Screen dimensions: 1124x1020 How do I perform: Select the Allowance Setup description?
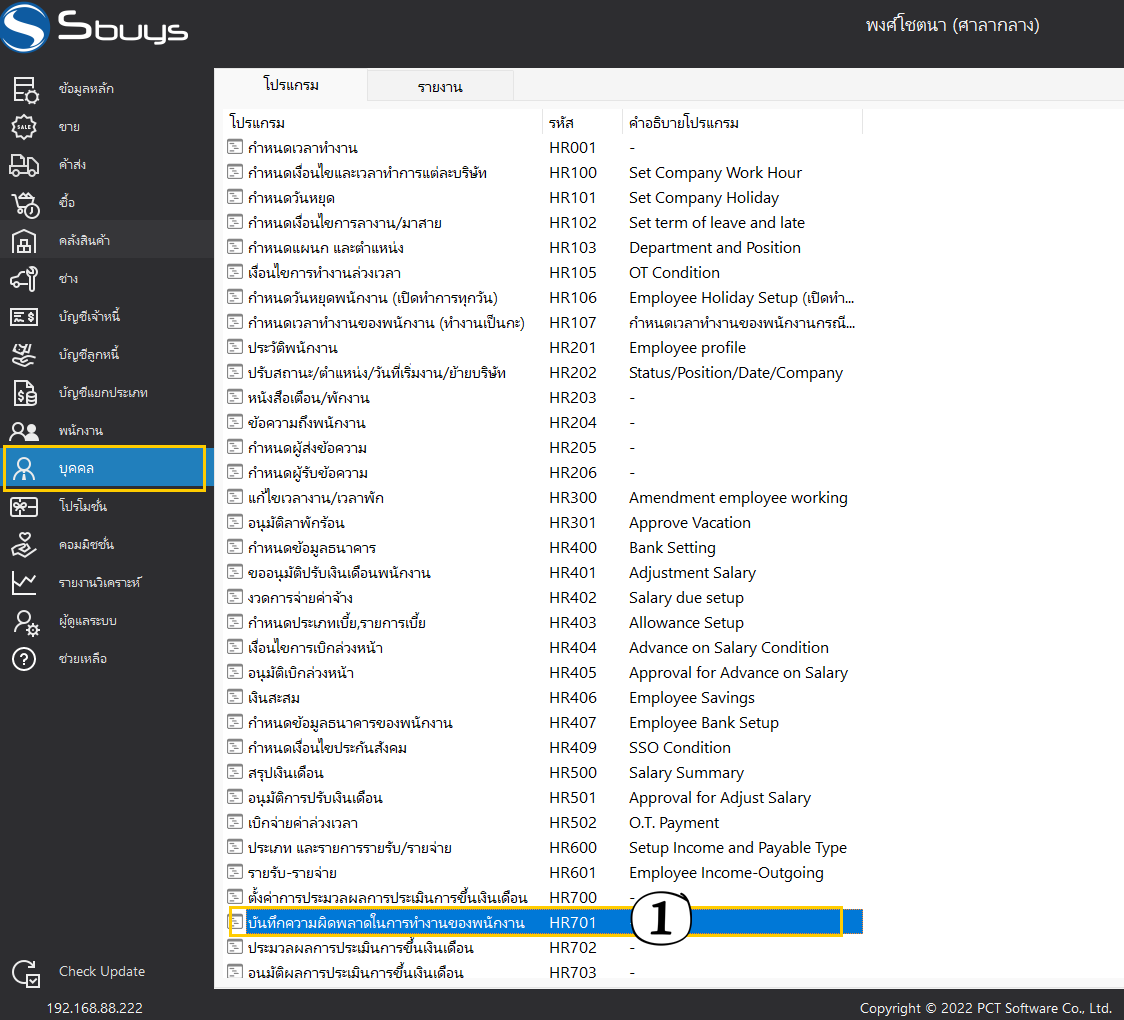coord(686,623)
